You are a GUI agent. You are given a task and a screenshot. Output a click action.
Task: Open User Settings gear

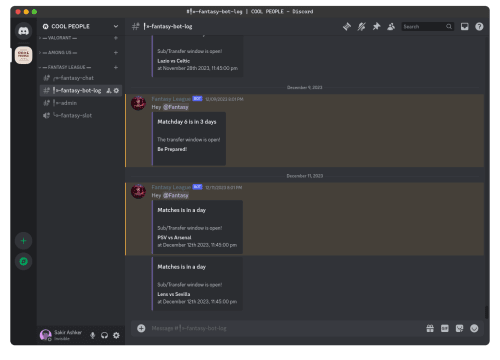pyautogui.click(x=116, y=335)
